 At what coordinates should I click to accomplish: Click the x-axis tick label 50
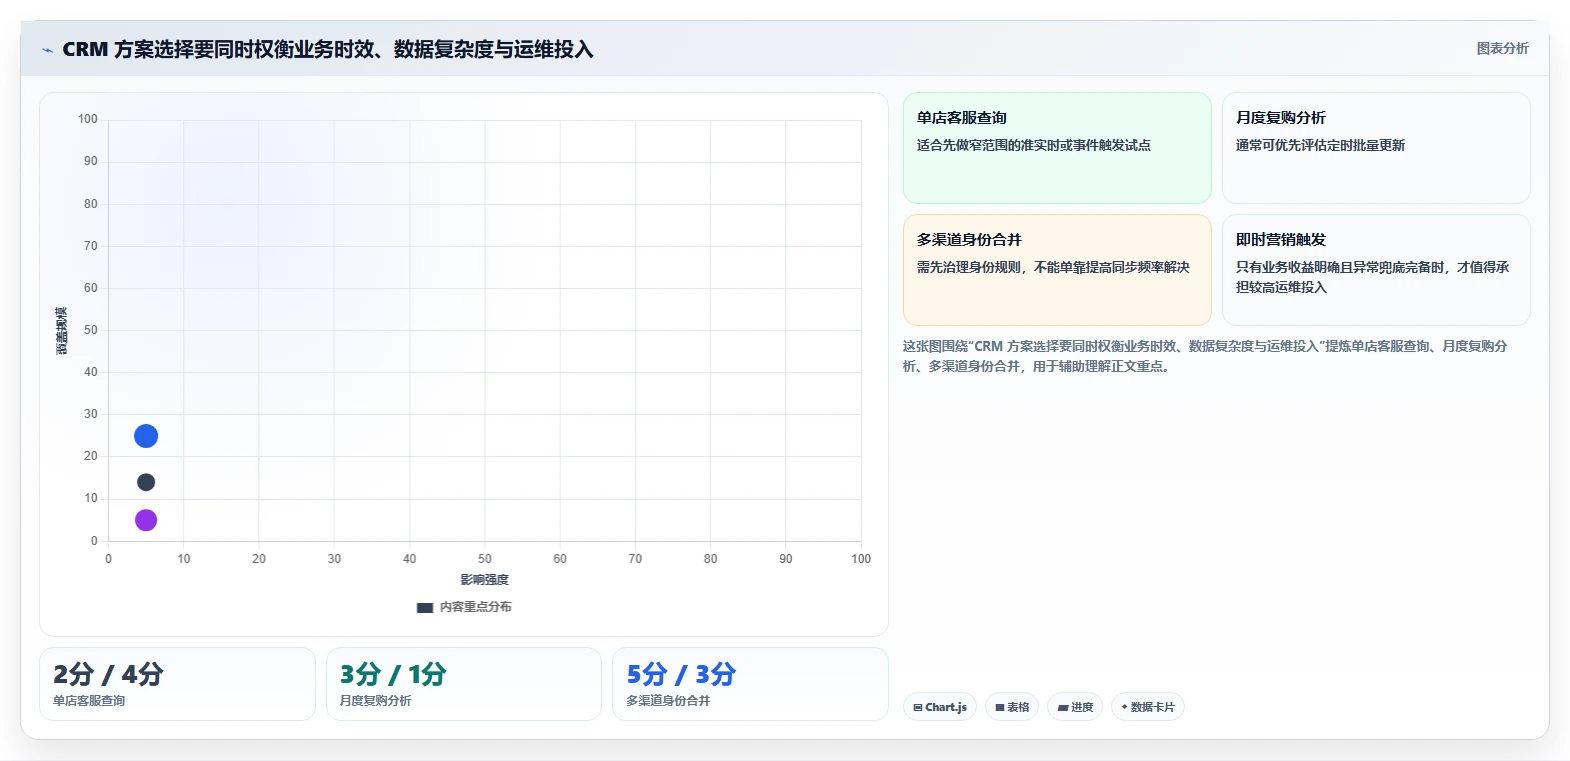click(x=485, y=559)
